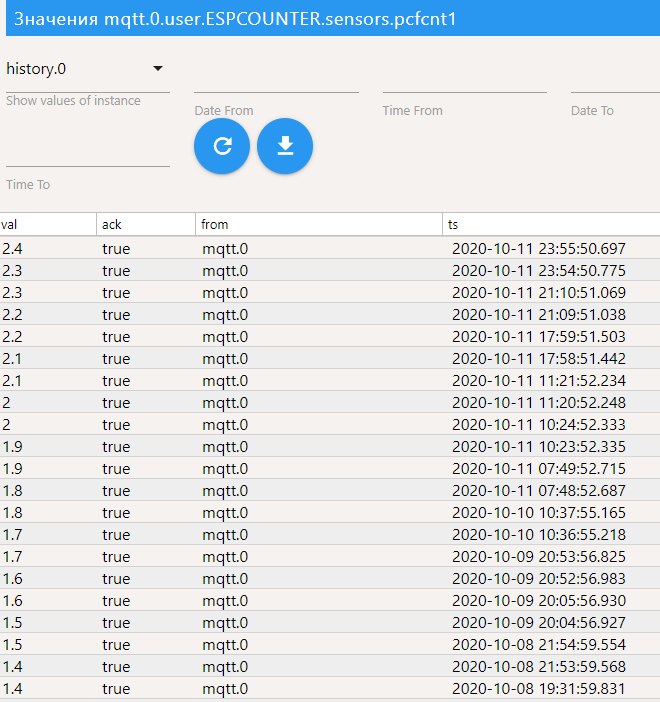Image resolution: width=660 pixels, height=702 pixels.
Task: Select timestamp 2020-10-11 17:58:51.442
Action: tap(539, 358)
